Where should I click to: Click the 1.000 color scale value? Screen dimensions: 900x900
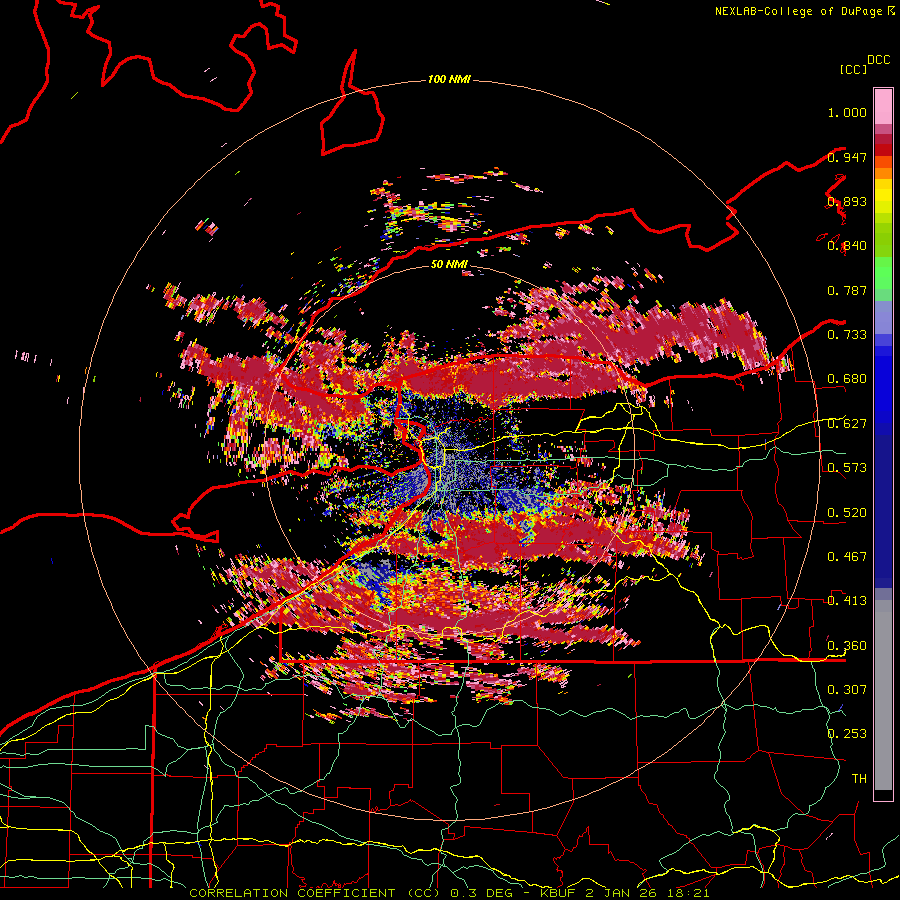tap(847, 112)
